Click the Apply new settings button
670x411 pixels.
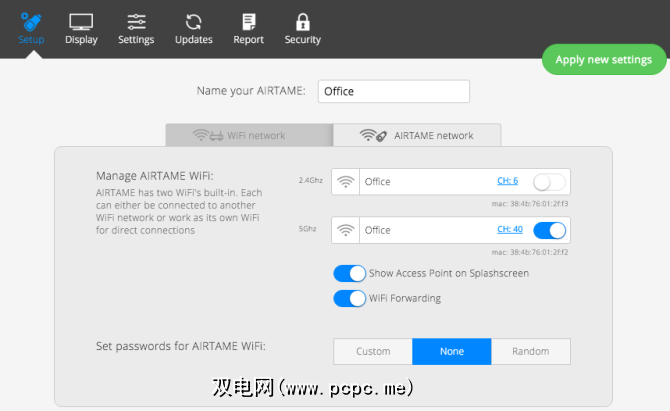pos(604,59)
